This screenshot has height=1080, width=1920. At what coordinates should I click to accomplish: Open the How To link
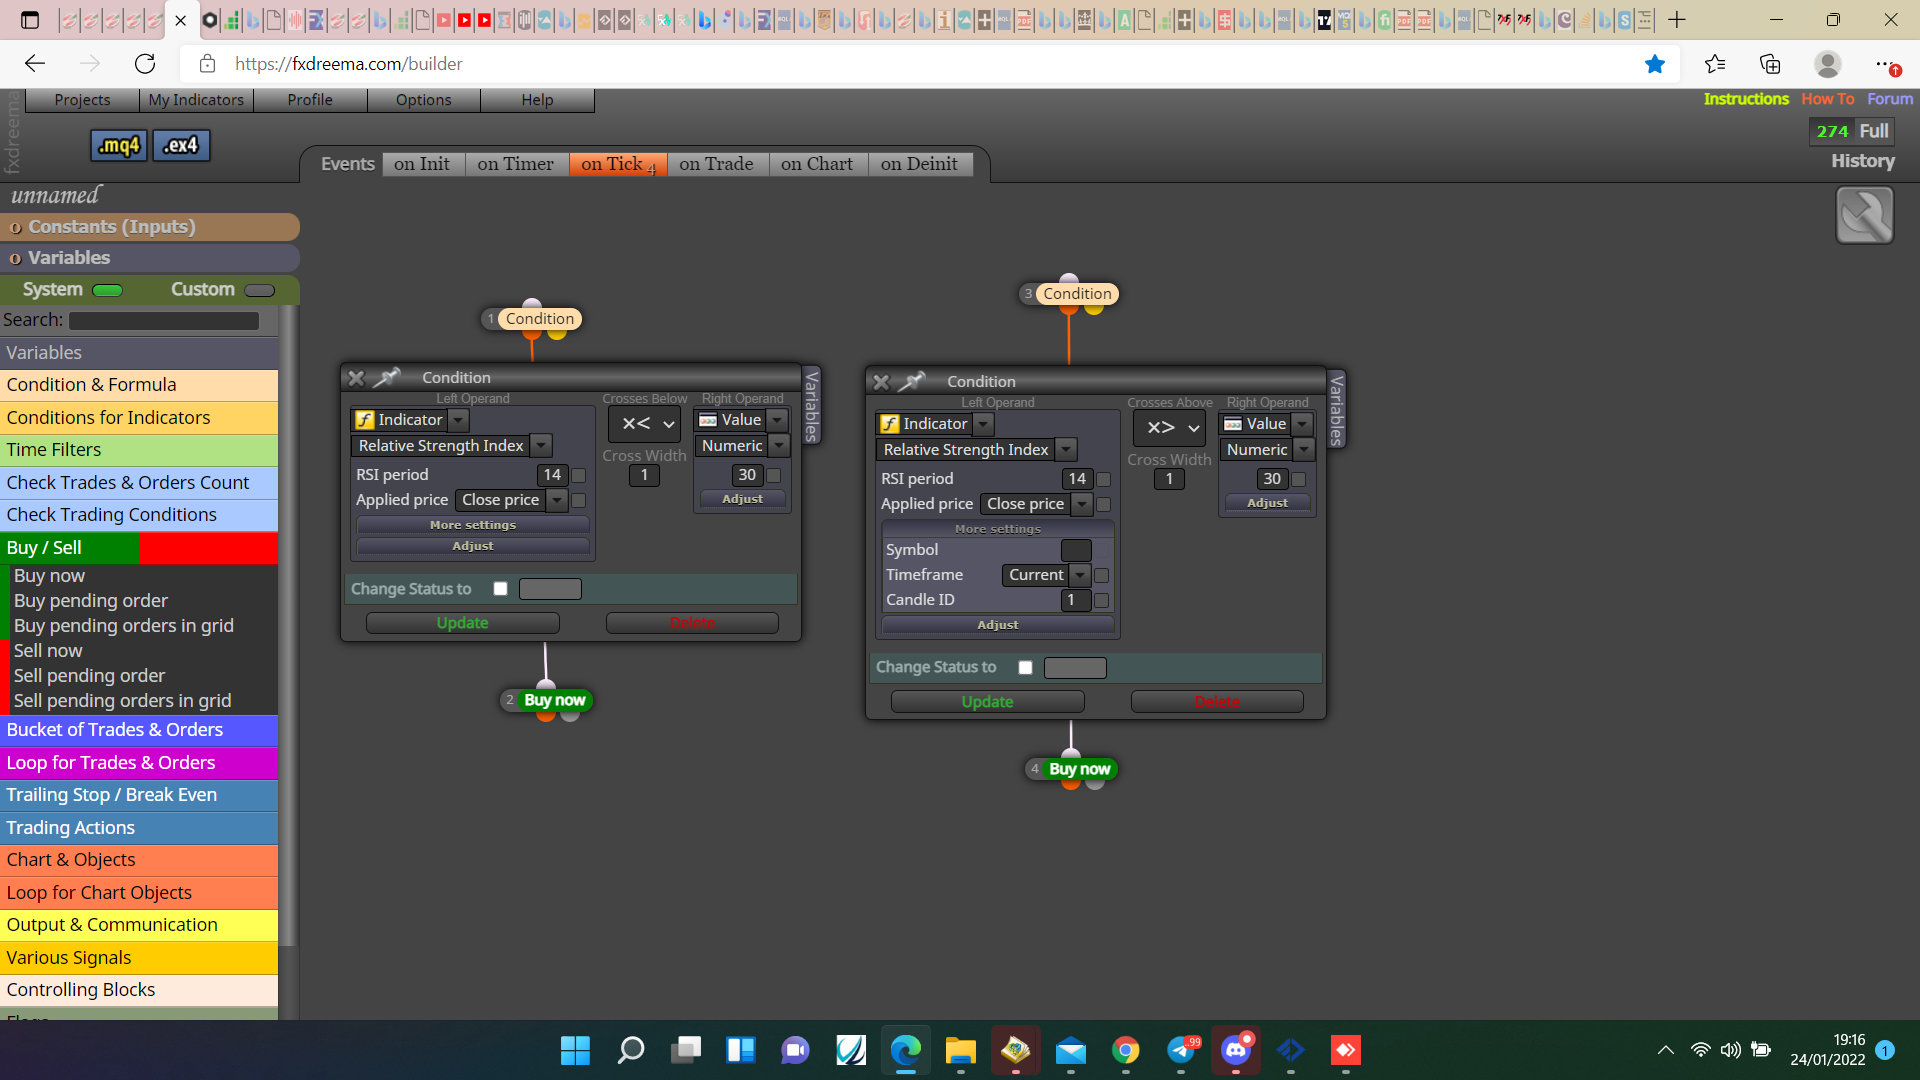[x=1827, y=99]
